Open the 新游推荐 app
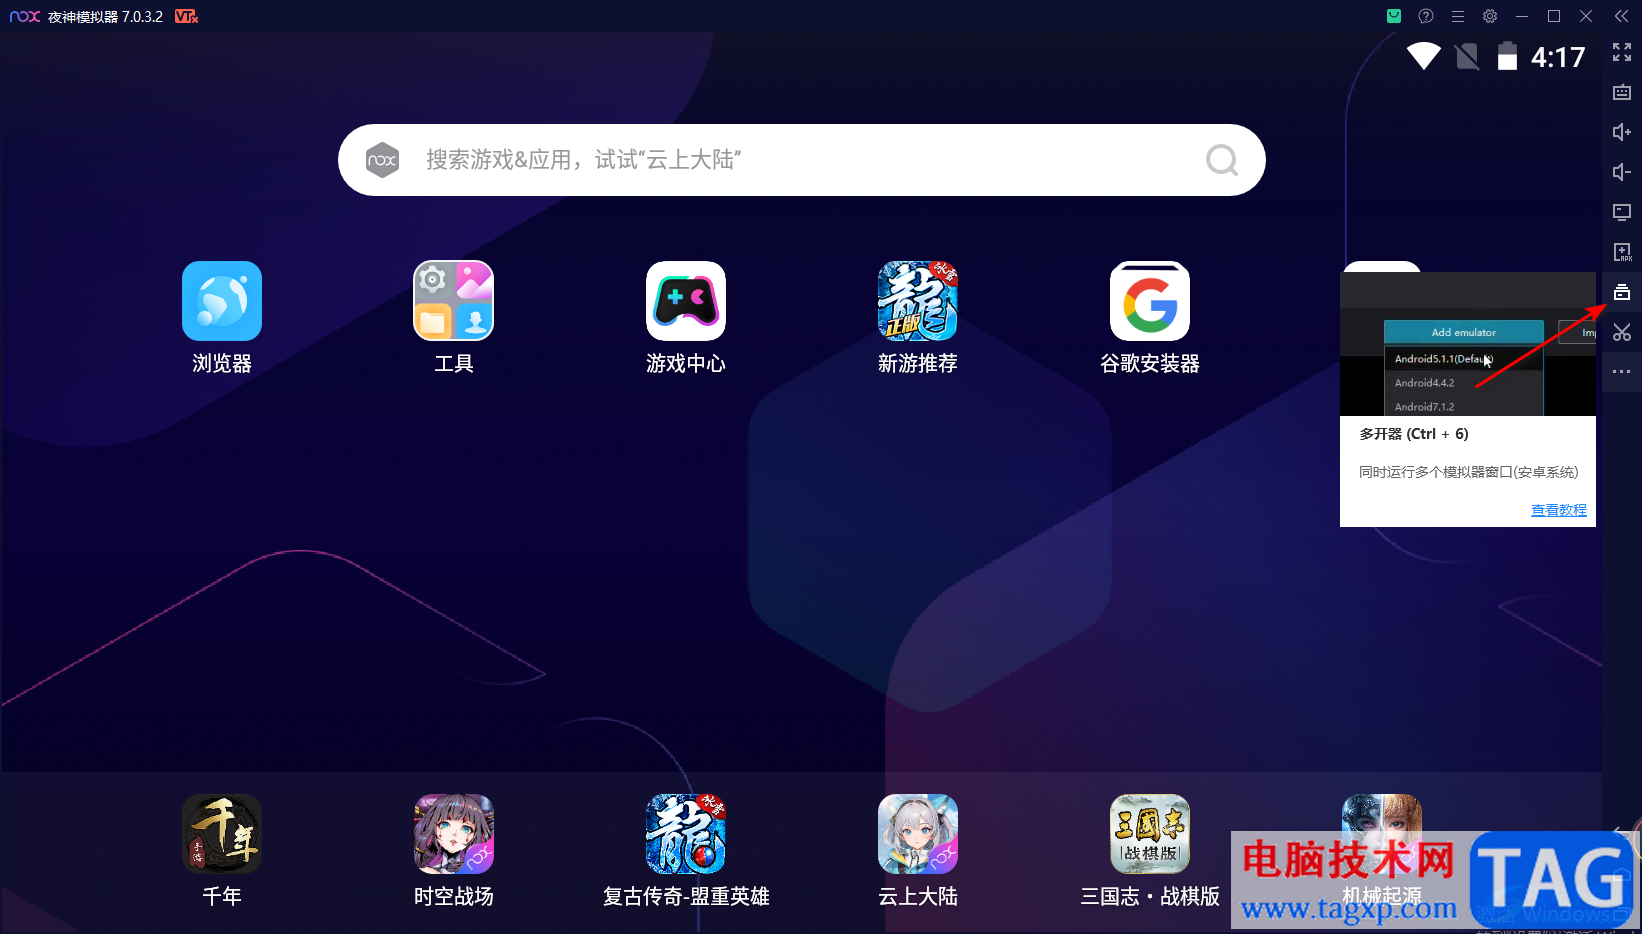 (x=918, y=301)
